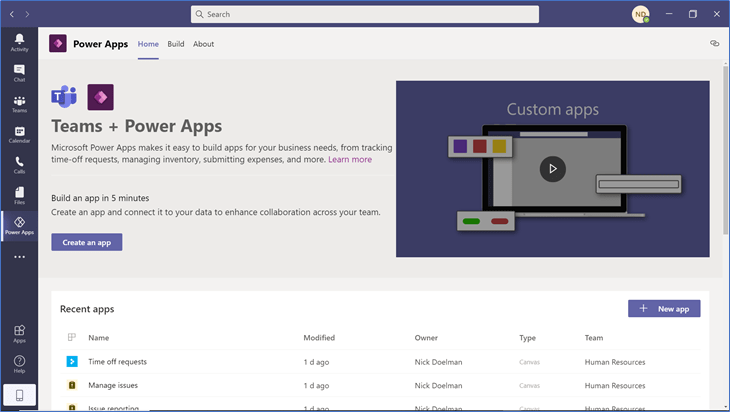Screen dimensions: 730x412
Task: Switch to the Build tab
Action: point(176,44)
